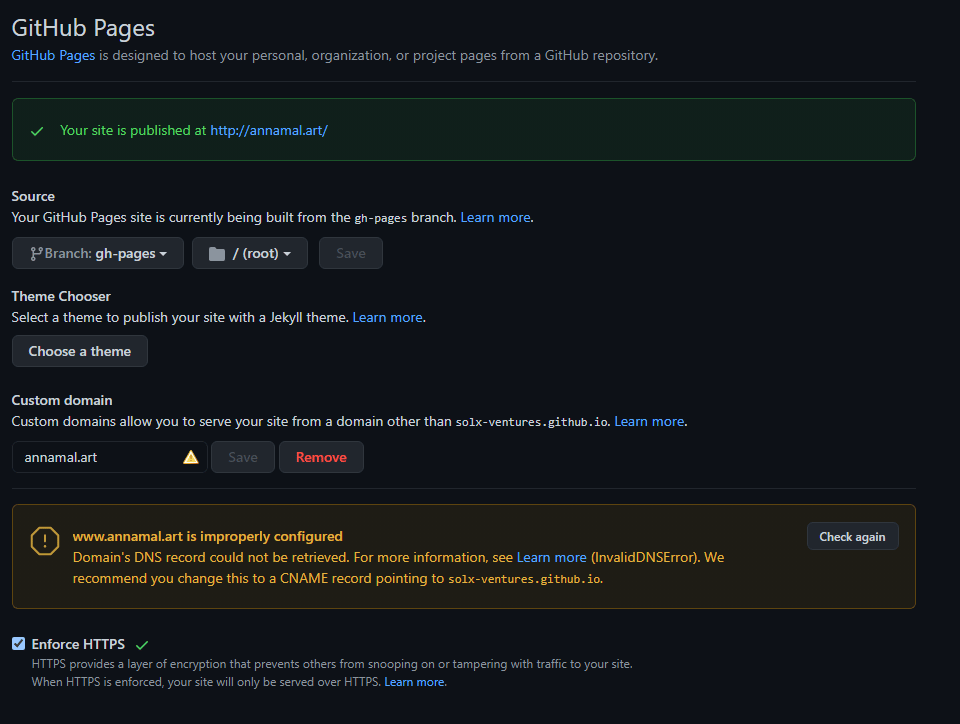Click the branch icon in Branch selector
The height and width of the screenshot is (724, 960).
point(36,253)
